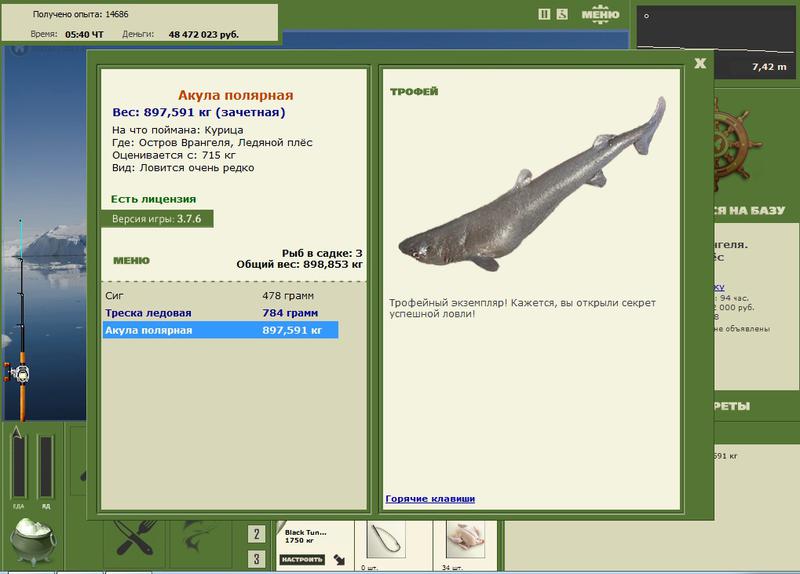Select the Треска ледовая row

(x=220, y=313)
